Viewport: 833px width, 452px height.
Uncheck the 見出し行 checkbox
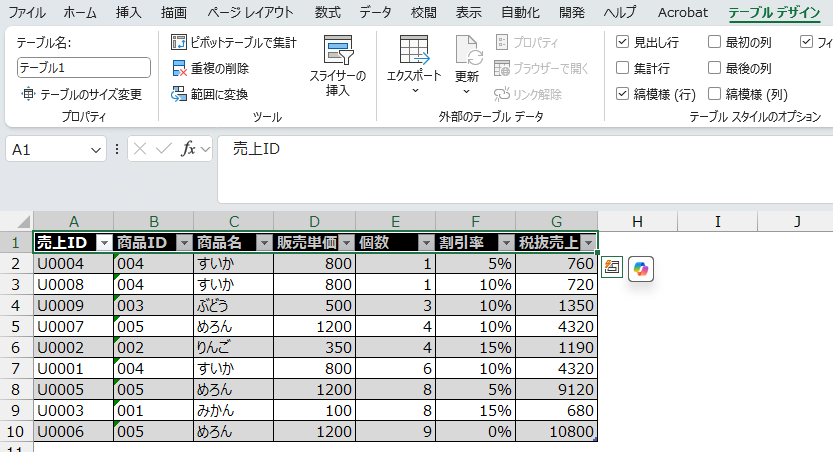(x=622, y=42)
